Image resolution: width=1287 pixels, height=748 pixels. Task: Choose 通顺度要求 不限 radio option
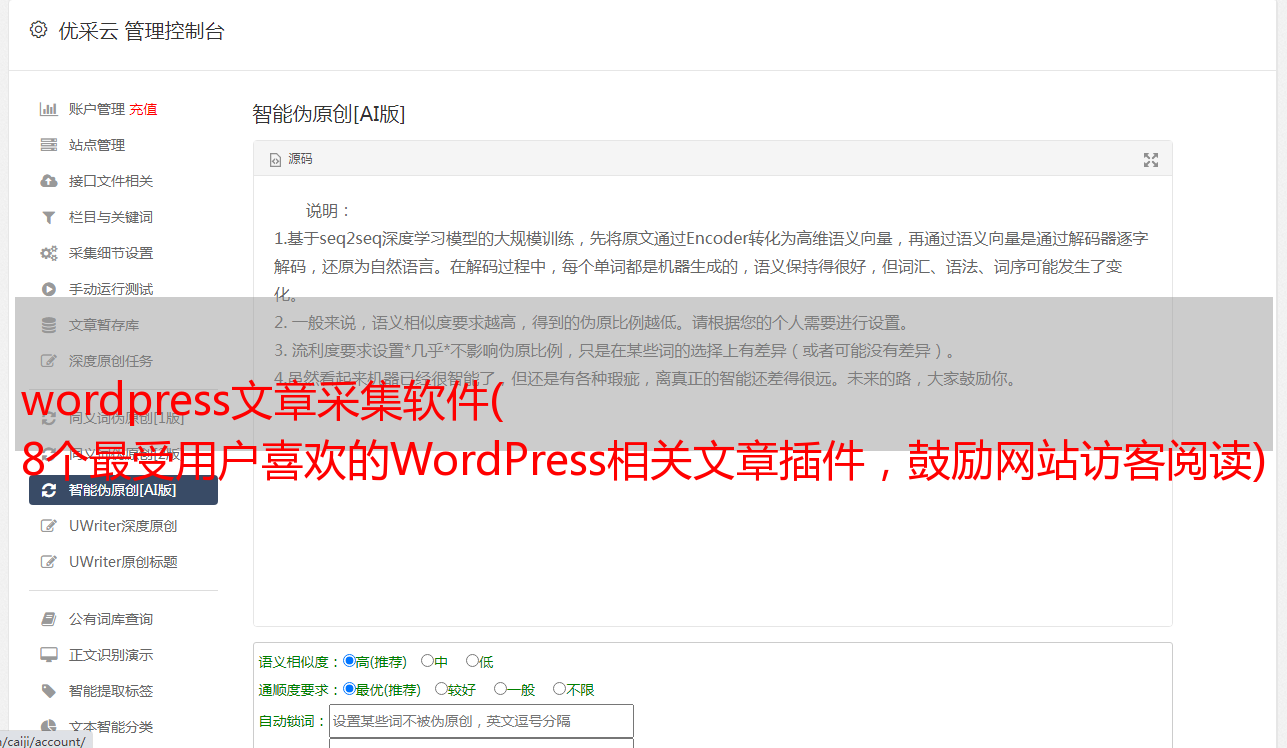pyautogui.click(x=559, y=689)
